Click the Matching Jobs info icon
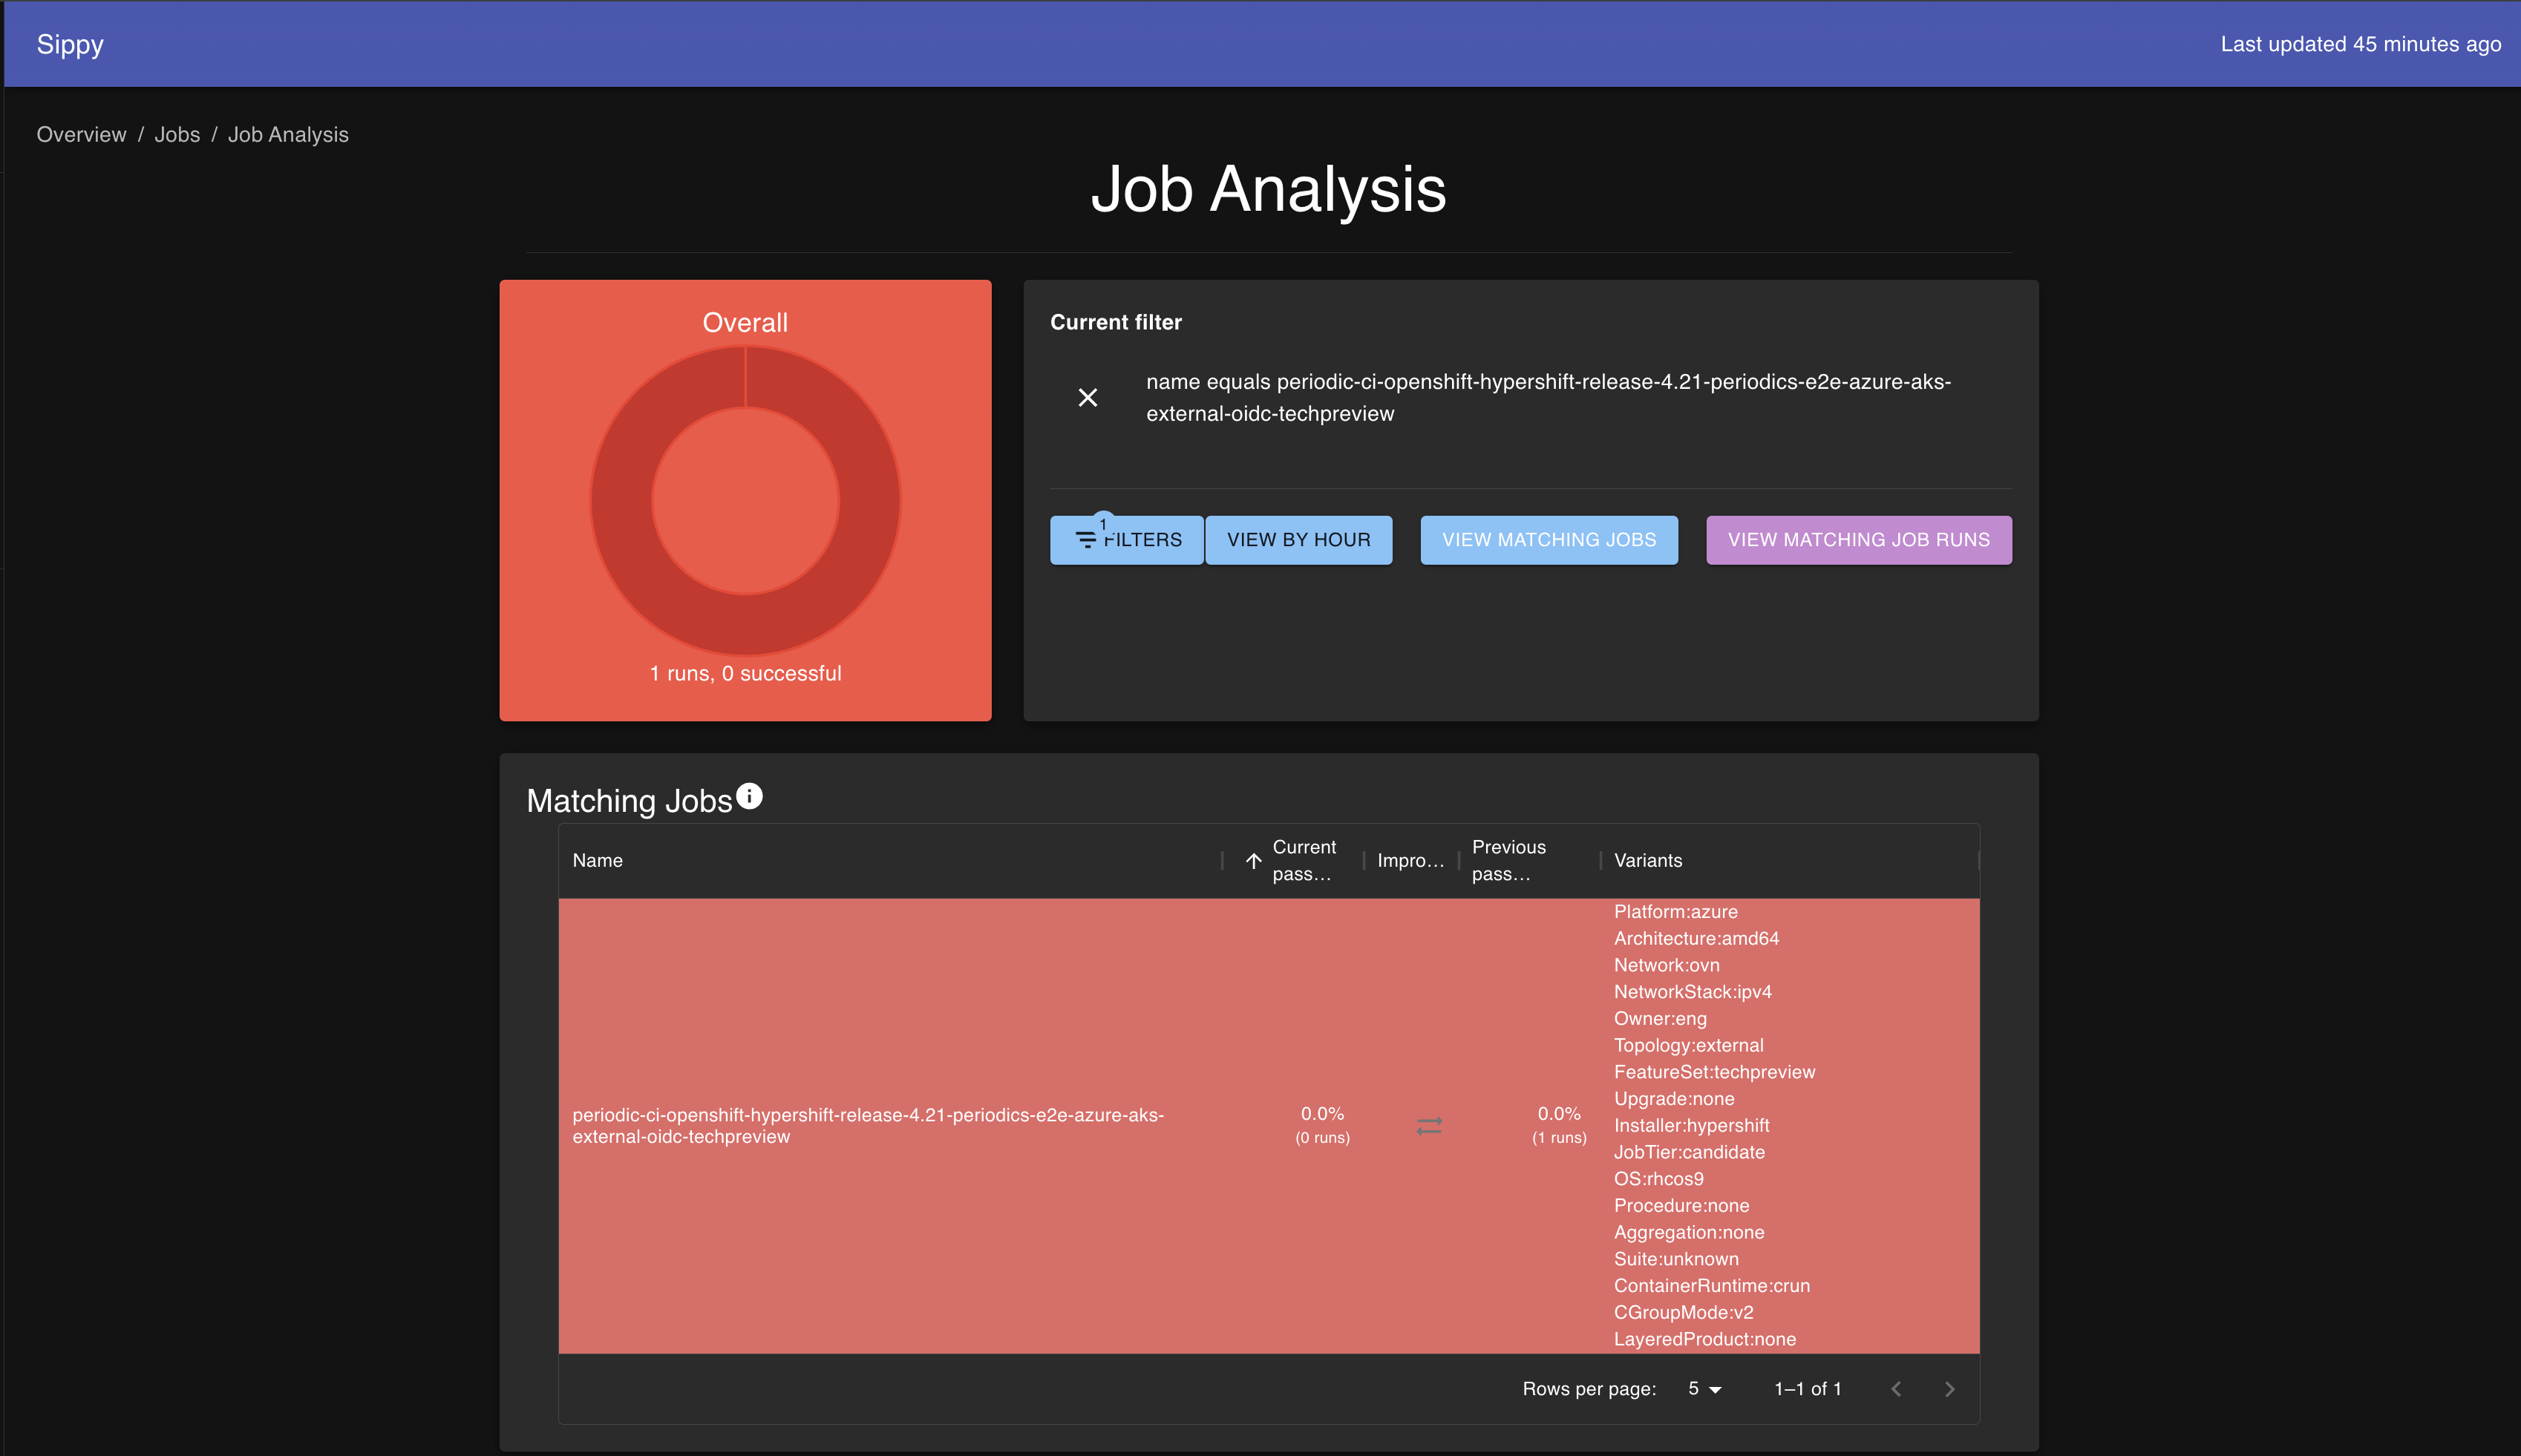Screen dimensions: 2521x1456 749,796
